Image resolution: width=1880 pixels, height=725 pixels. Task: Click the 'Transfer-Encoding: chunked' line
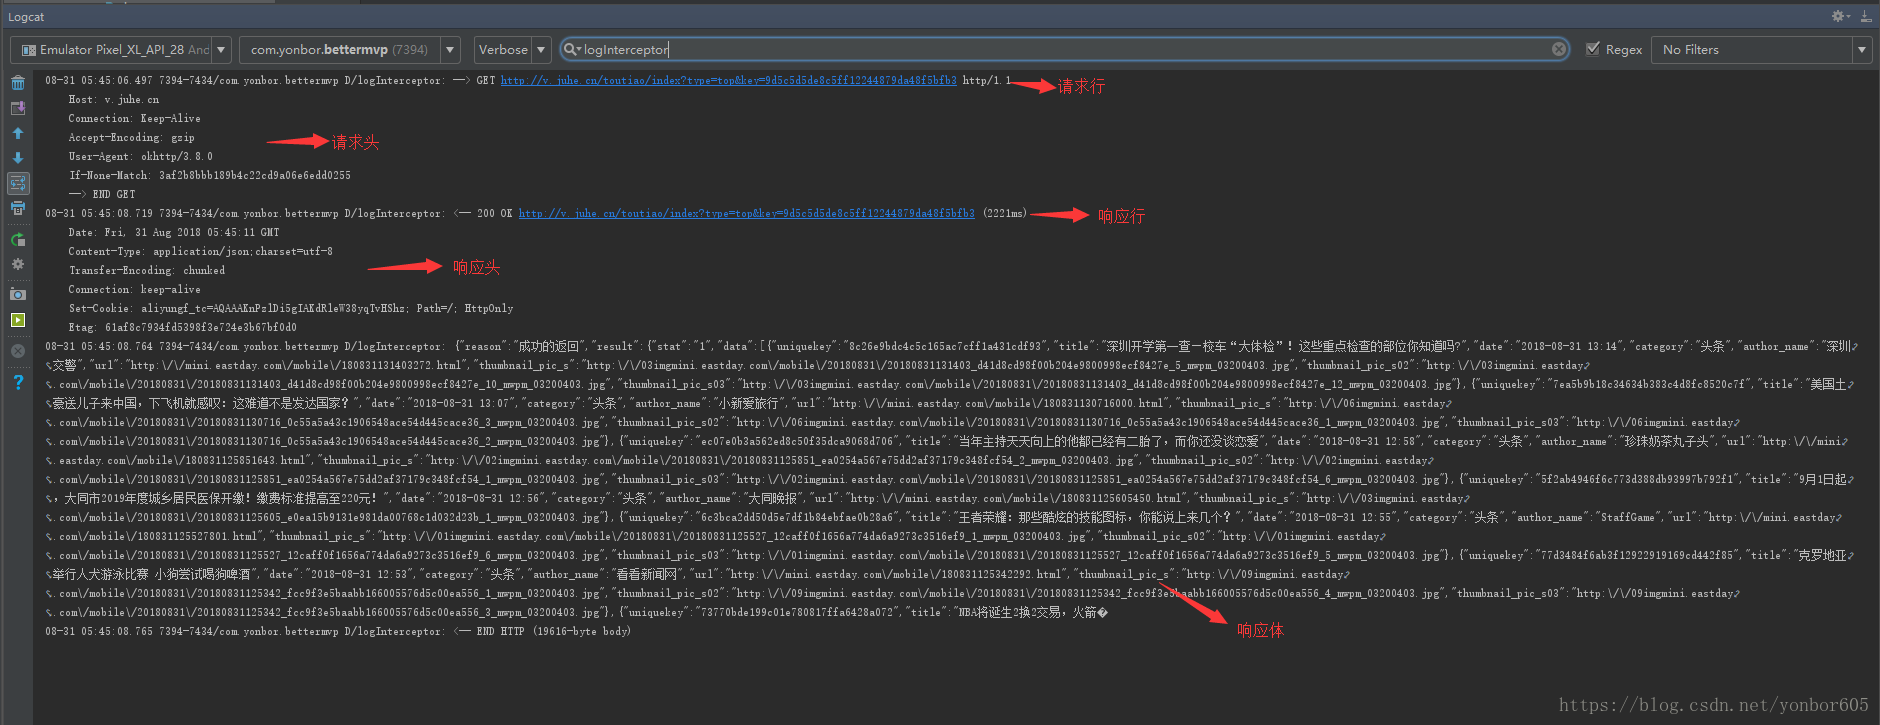(x=146, y=270)
